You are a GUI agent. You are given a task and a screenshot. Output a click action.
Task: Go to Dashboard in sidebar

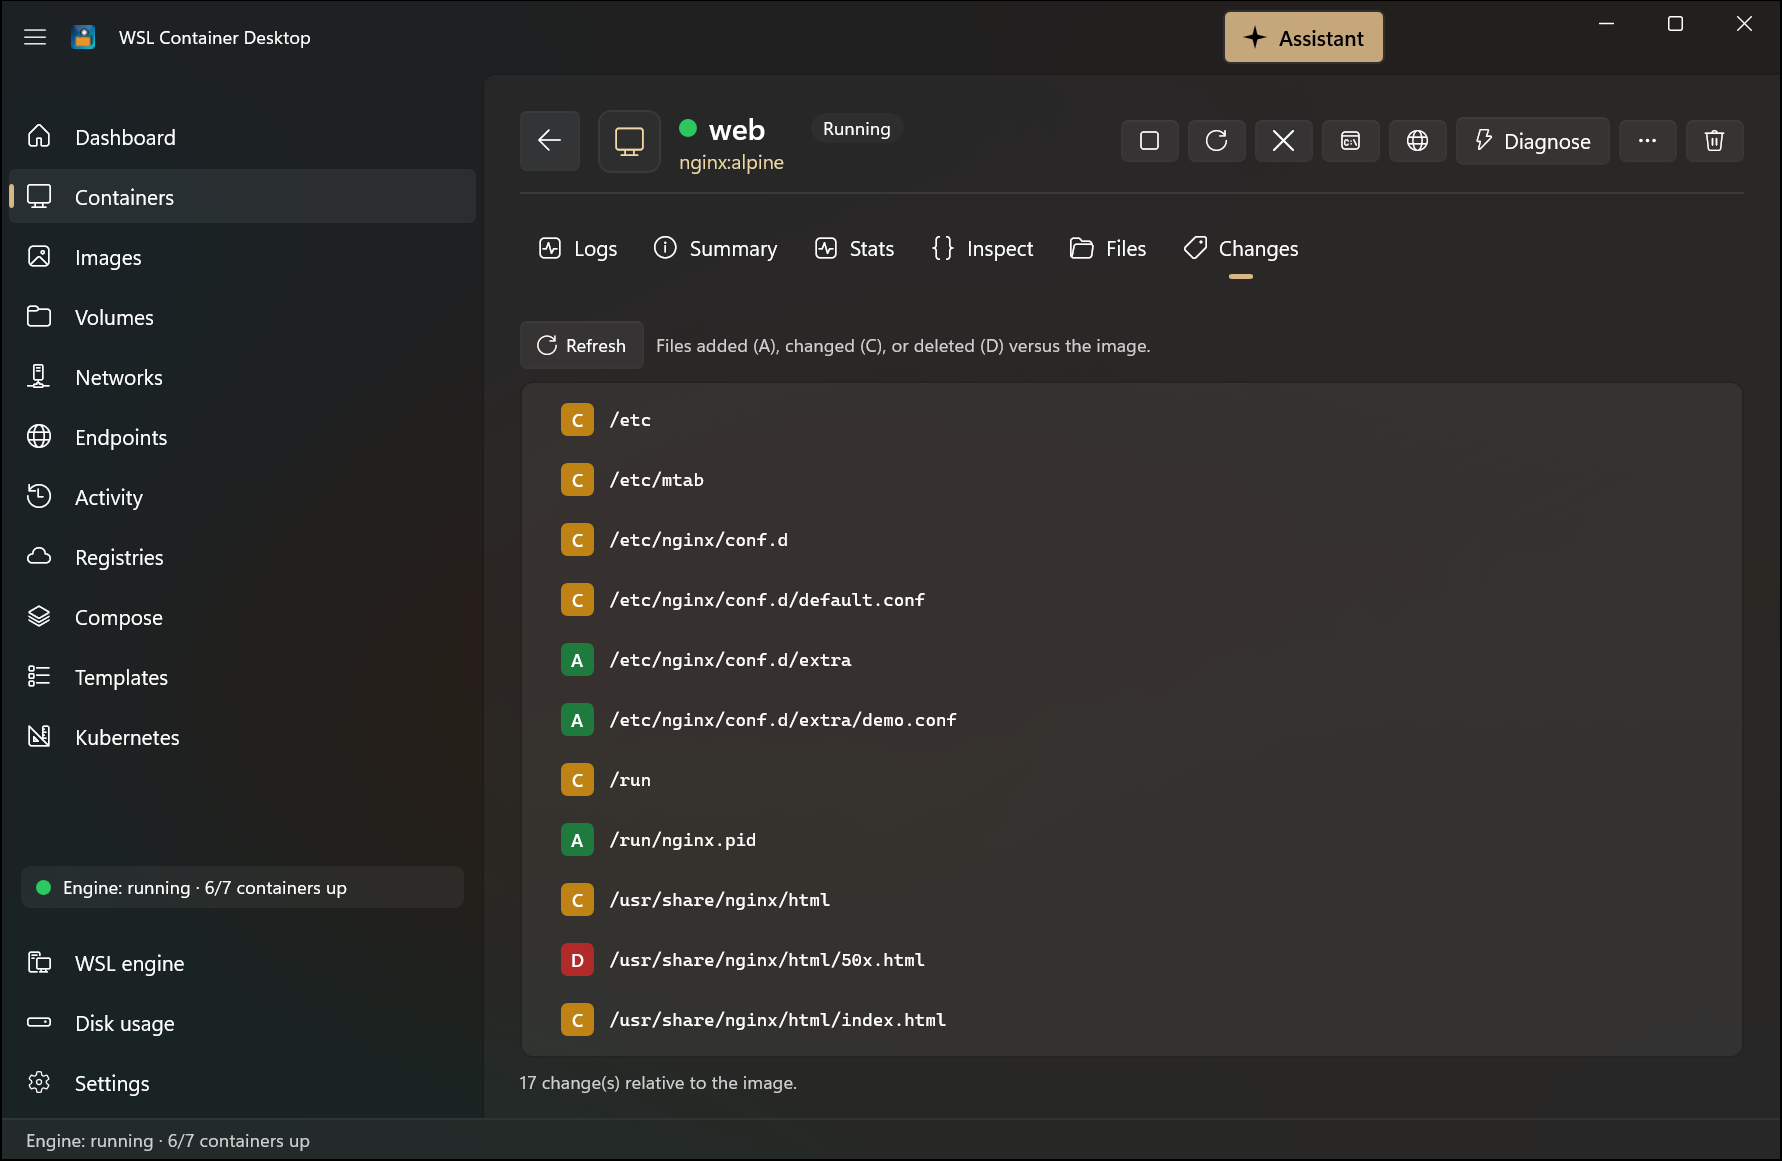tap(242, 137)
